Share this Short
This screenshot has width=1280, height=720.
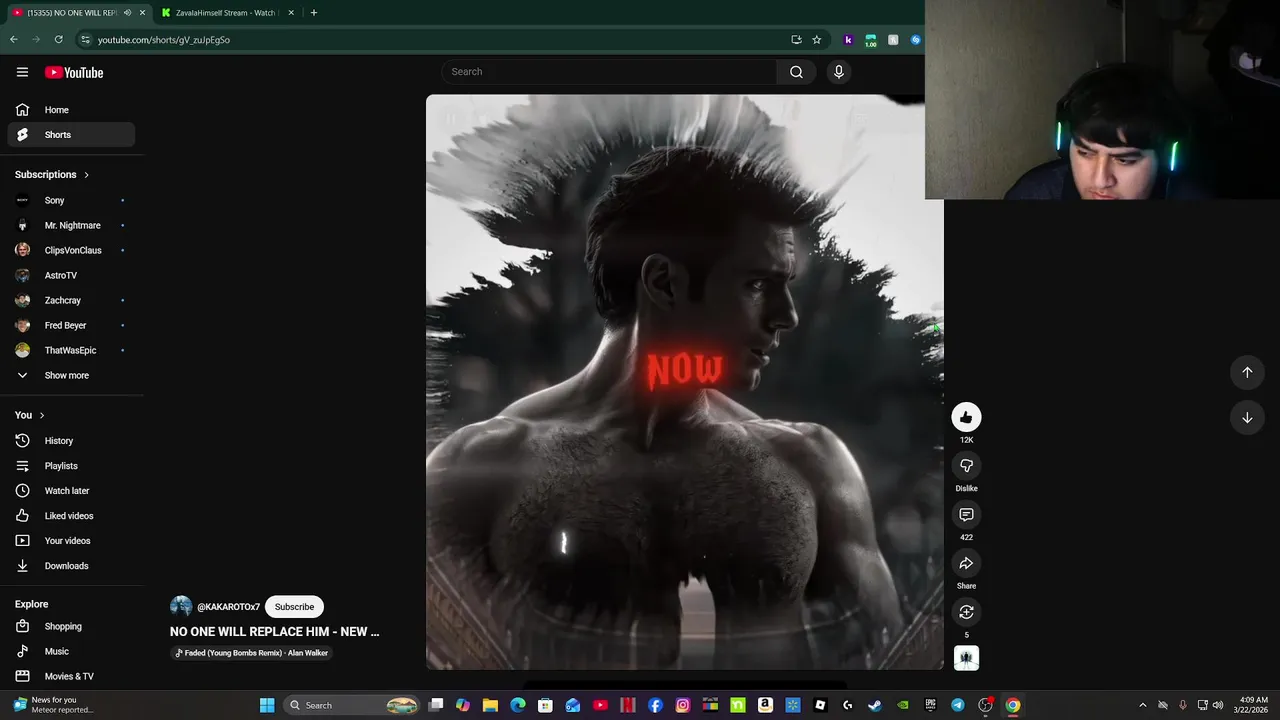966,564
